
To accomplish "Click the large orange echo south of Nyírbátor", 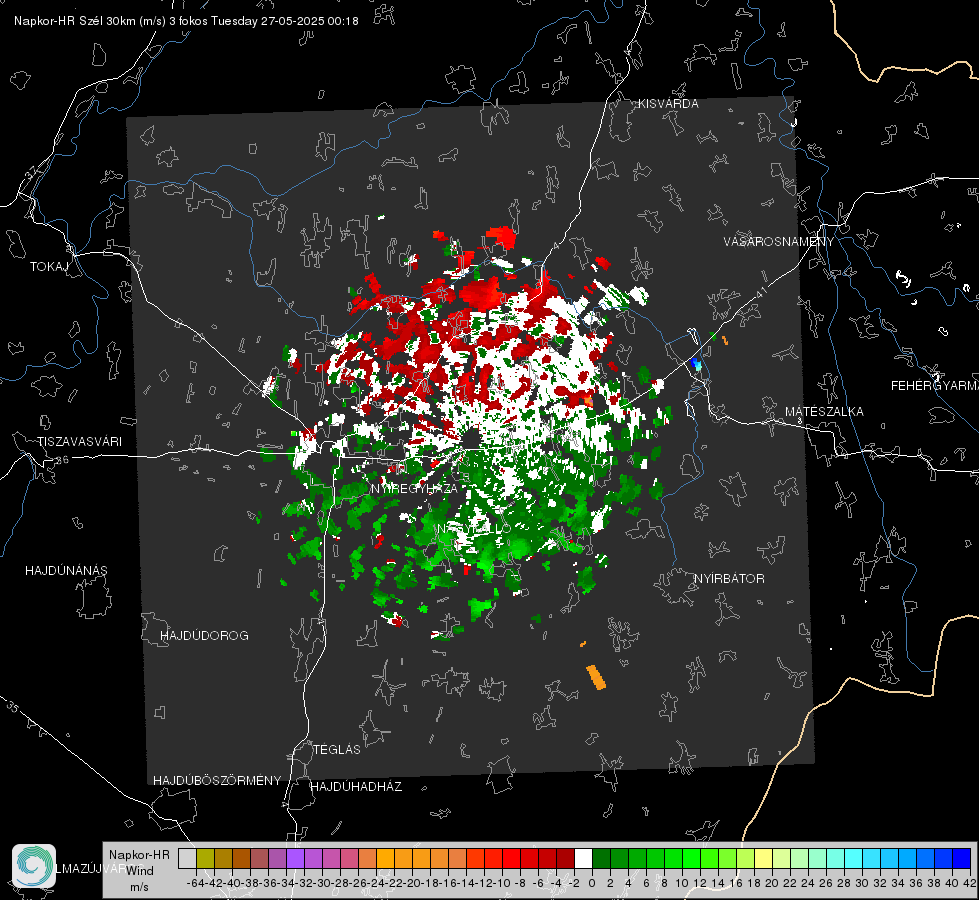I will coord(596,678).
